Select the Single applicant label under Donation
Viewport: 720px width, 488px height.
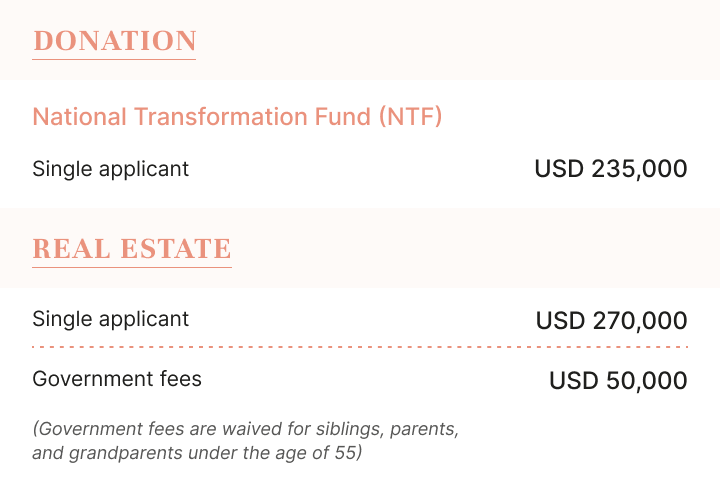pyautogui.click(x=110, y=169)
